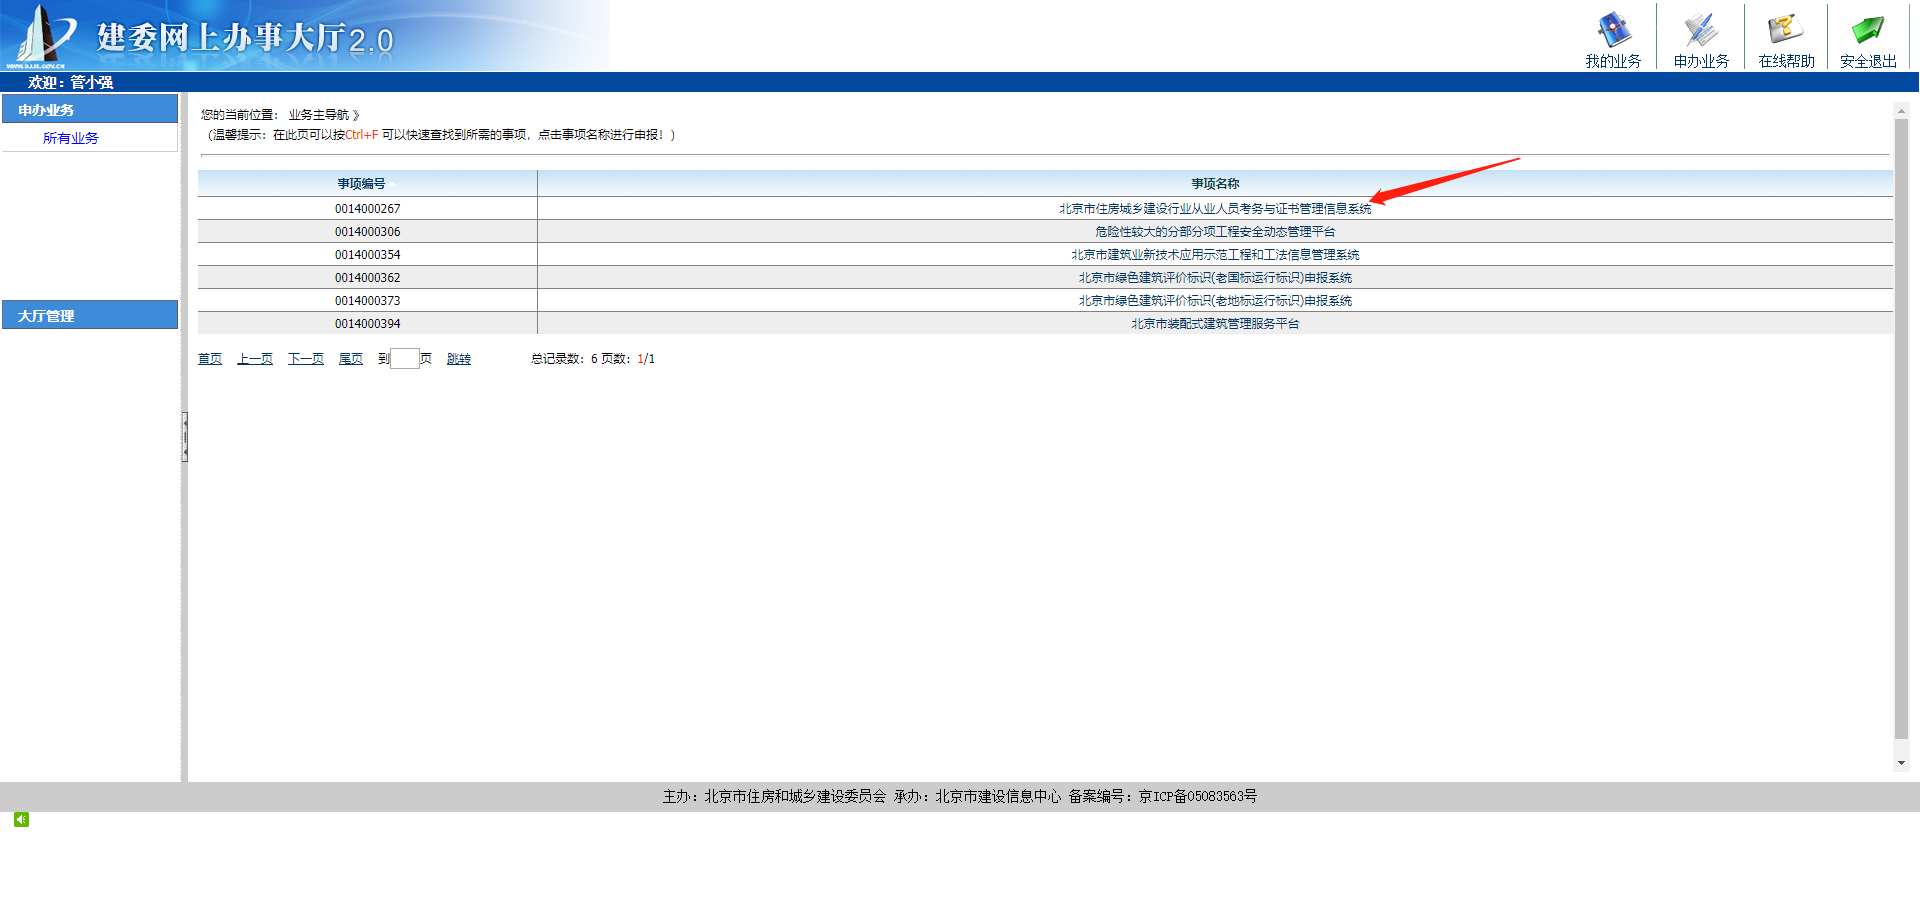This screenshot has height=920, width=1920.
Task: Click the green speaker icon at bottom left
Action: 21,820
